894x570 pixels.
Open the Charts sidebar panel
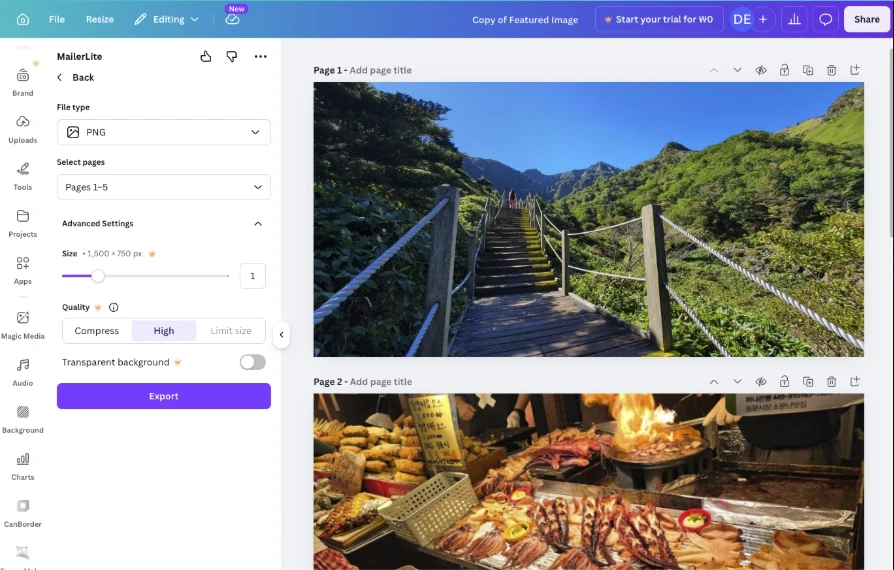pyautogui.click(x=23, y=467)
